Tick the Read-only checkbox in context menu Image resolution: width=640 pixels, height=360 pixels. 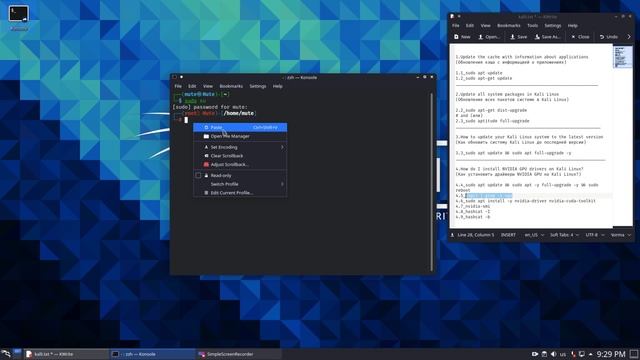pos(198,176)
